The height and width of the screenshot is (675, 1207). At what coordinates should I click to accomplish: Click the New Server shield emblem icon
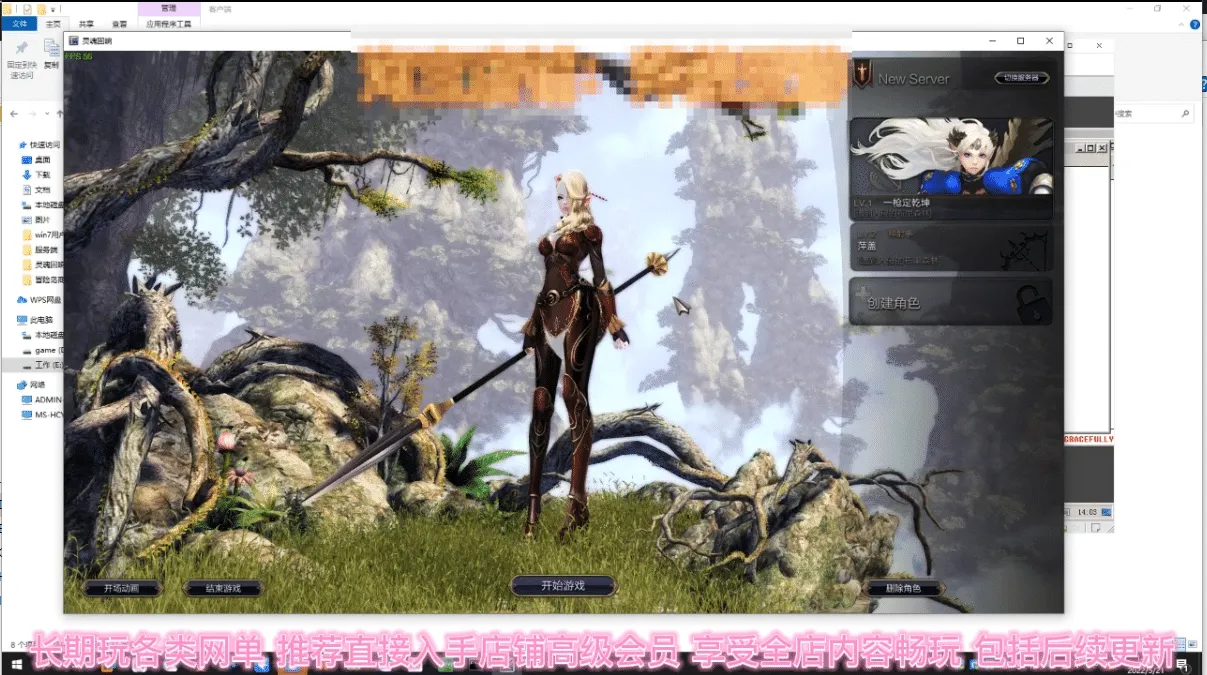861,75
